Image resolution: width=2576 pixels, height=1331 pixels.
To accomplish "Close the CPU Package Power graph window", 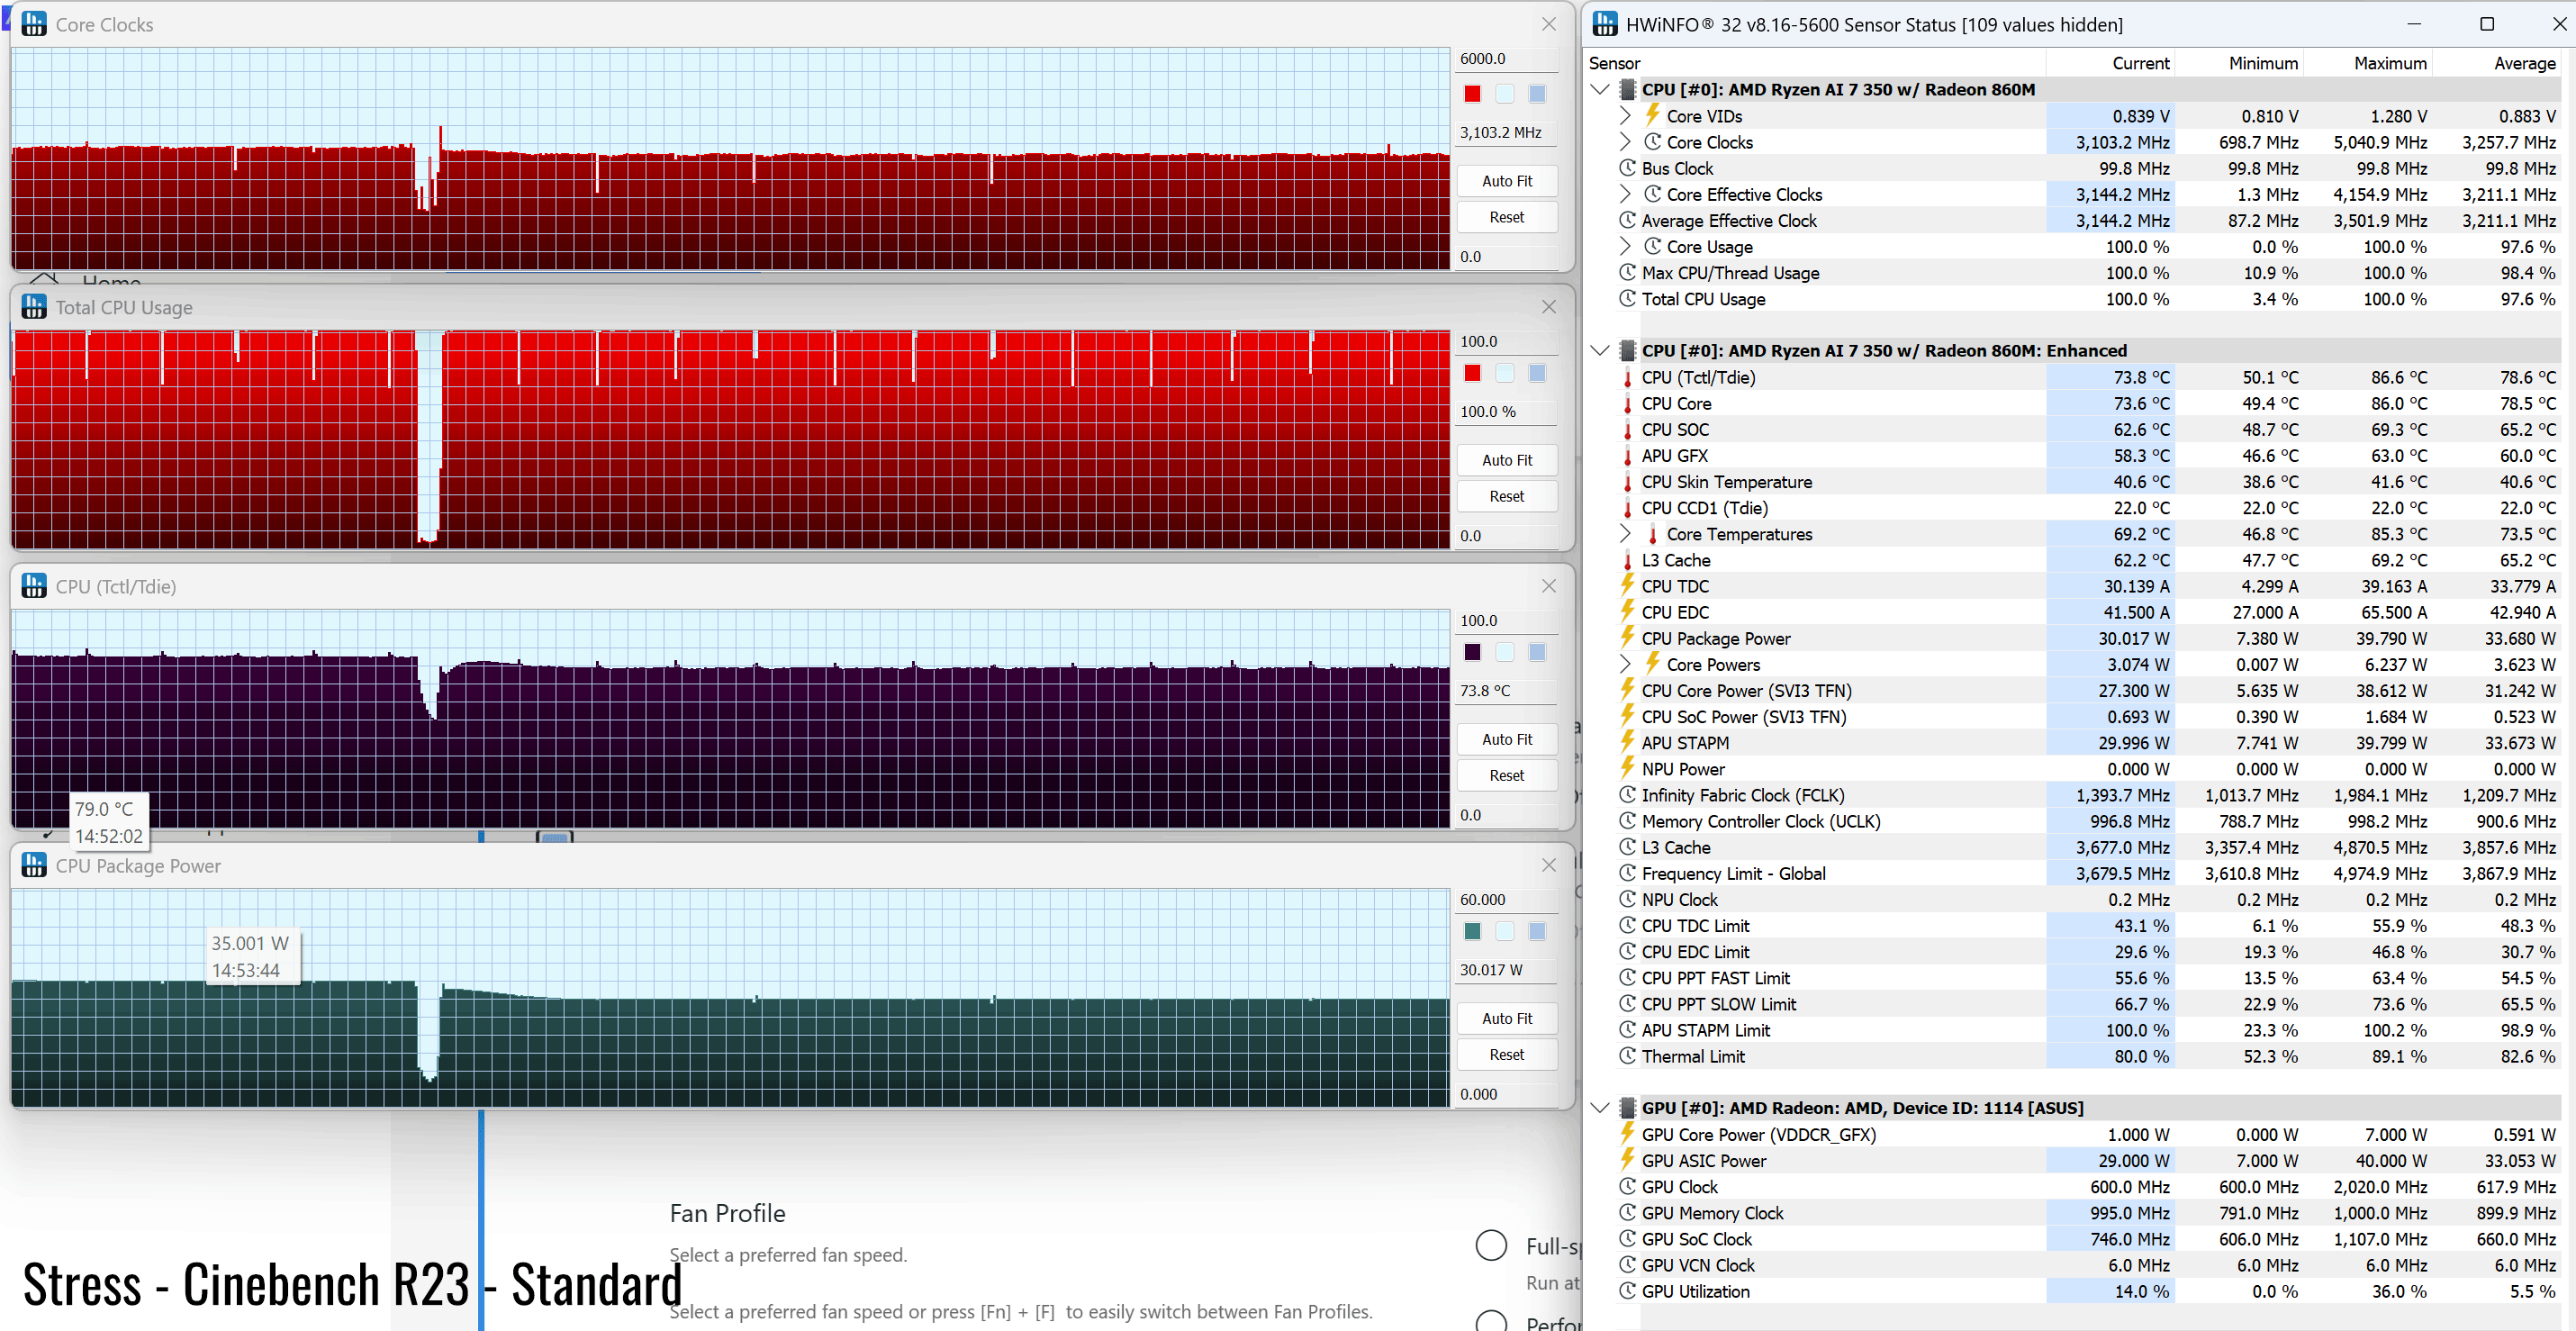I will tap(1549, 865).
